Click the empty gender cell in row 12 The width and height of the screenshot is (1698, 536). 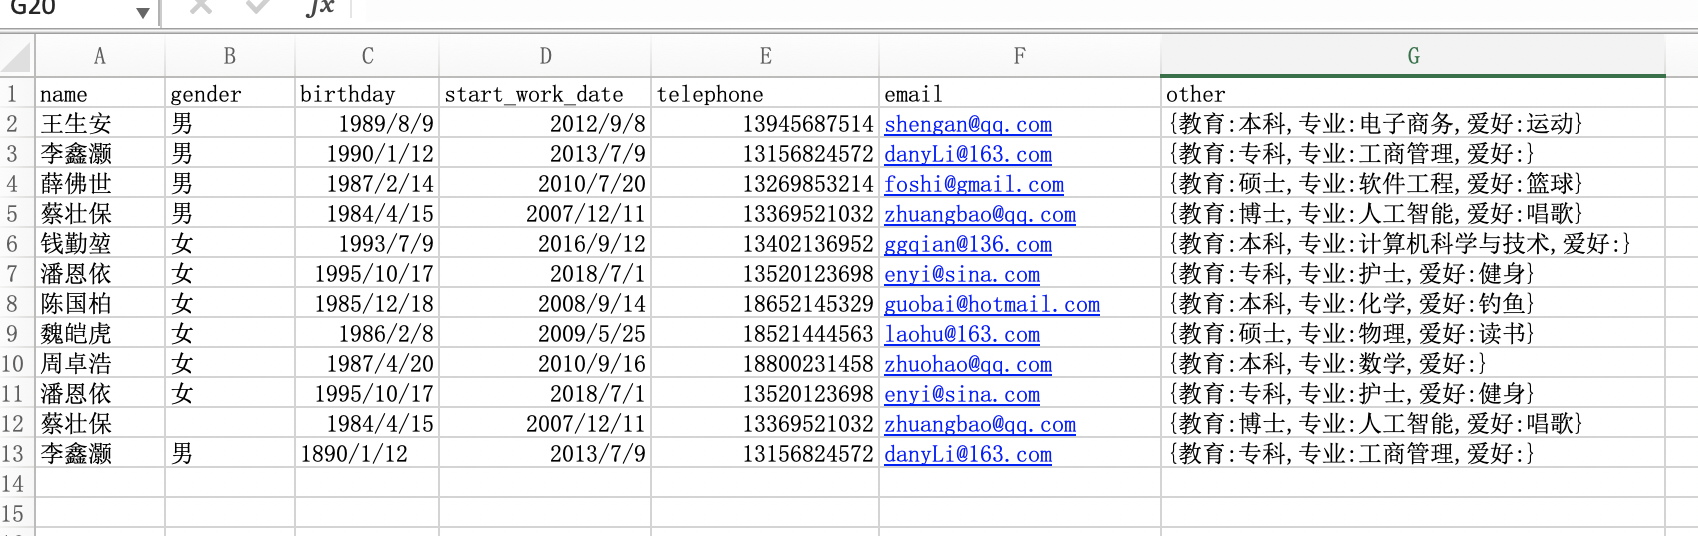point(229,424)
